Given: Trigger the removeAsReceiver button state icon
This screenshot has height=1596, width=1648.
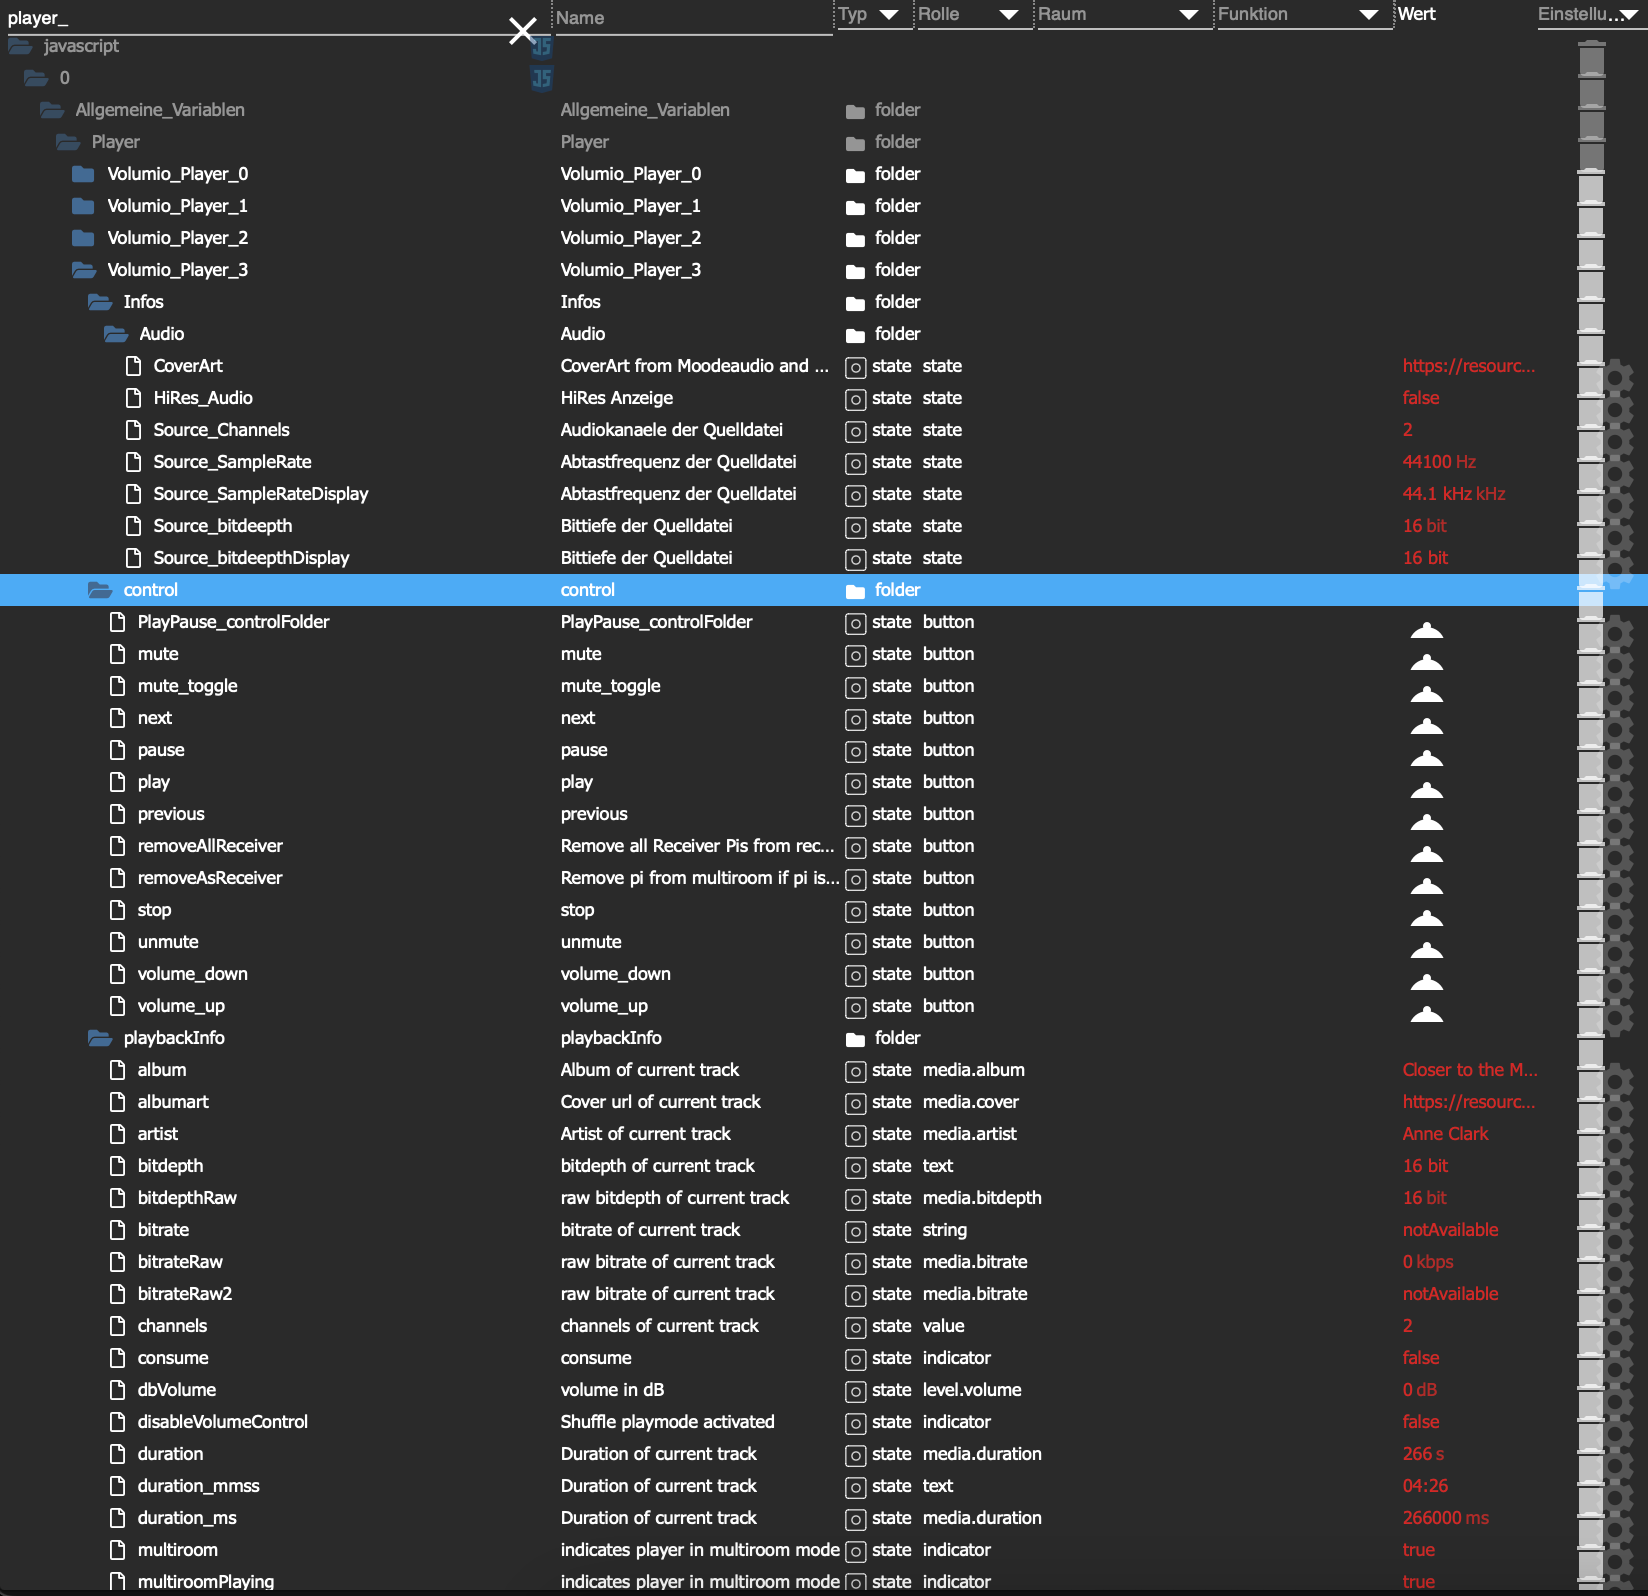Looking at the screenshot, I should 1426,886.
